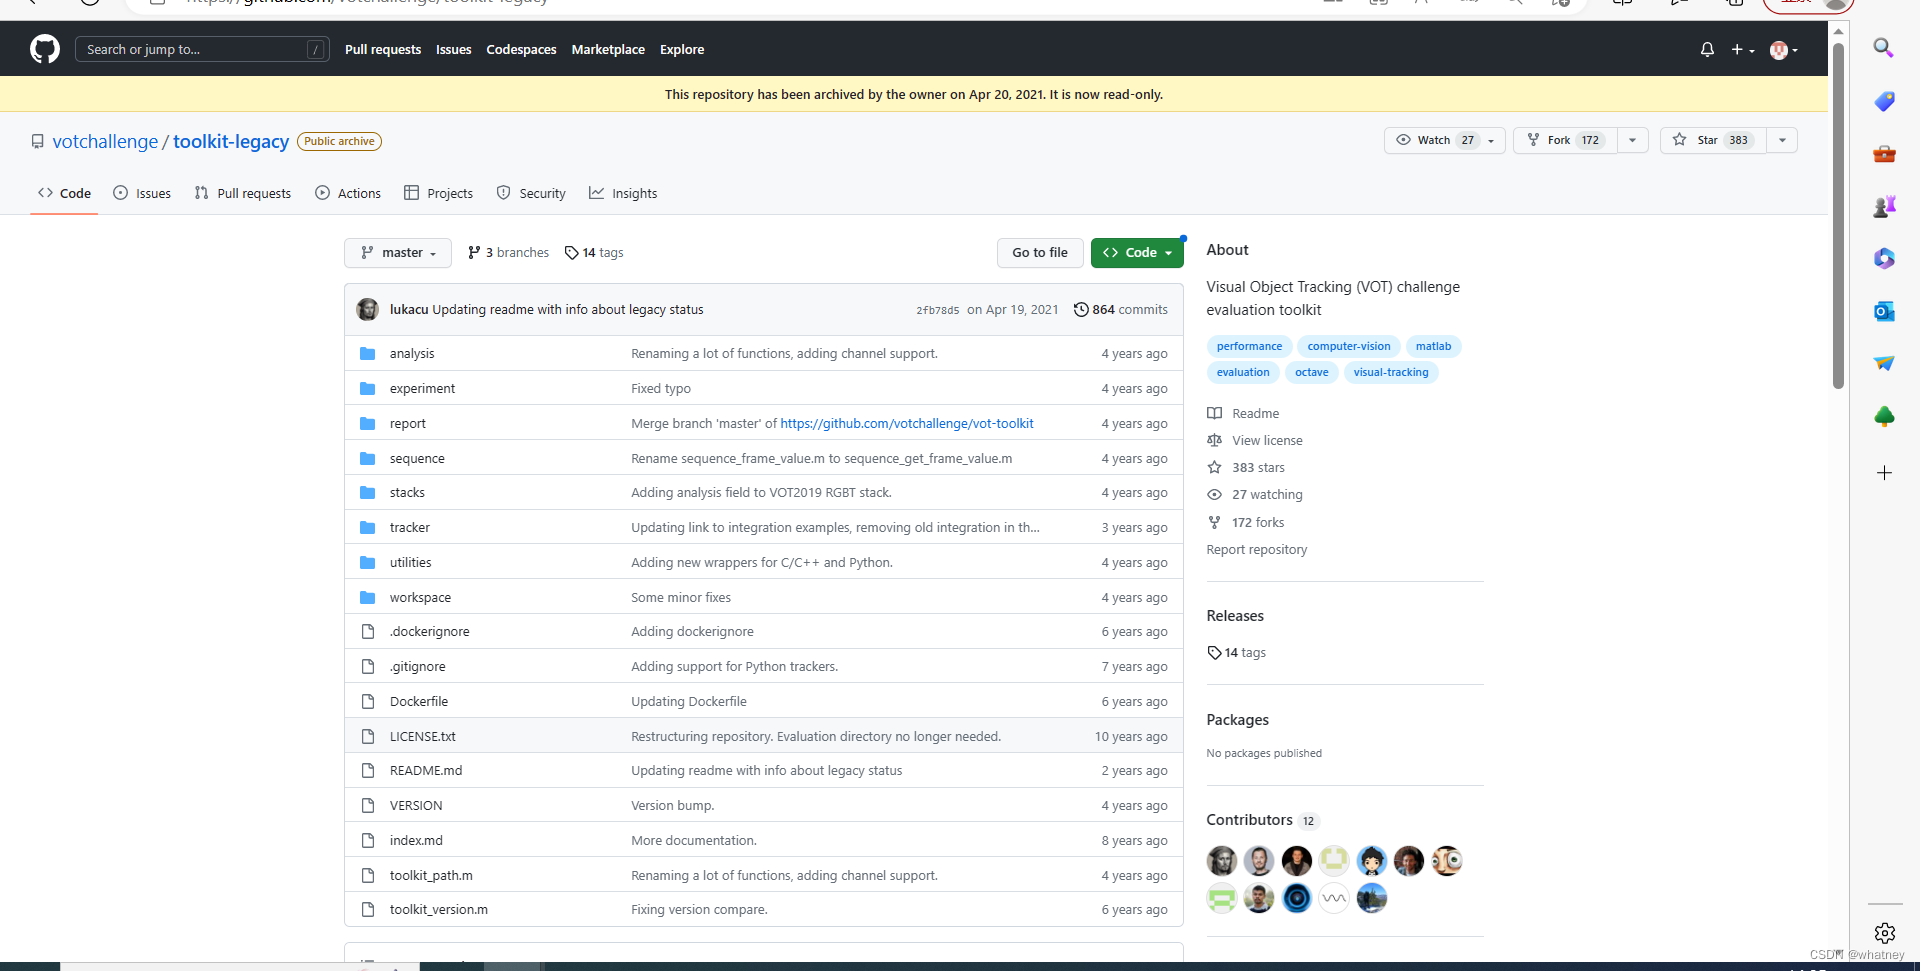This screenshot has width=1920, height=971.
Task: Select the computer-vision topic tag
Action: (1349, 346)
